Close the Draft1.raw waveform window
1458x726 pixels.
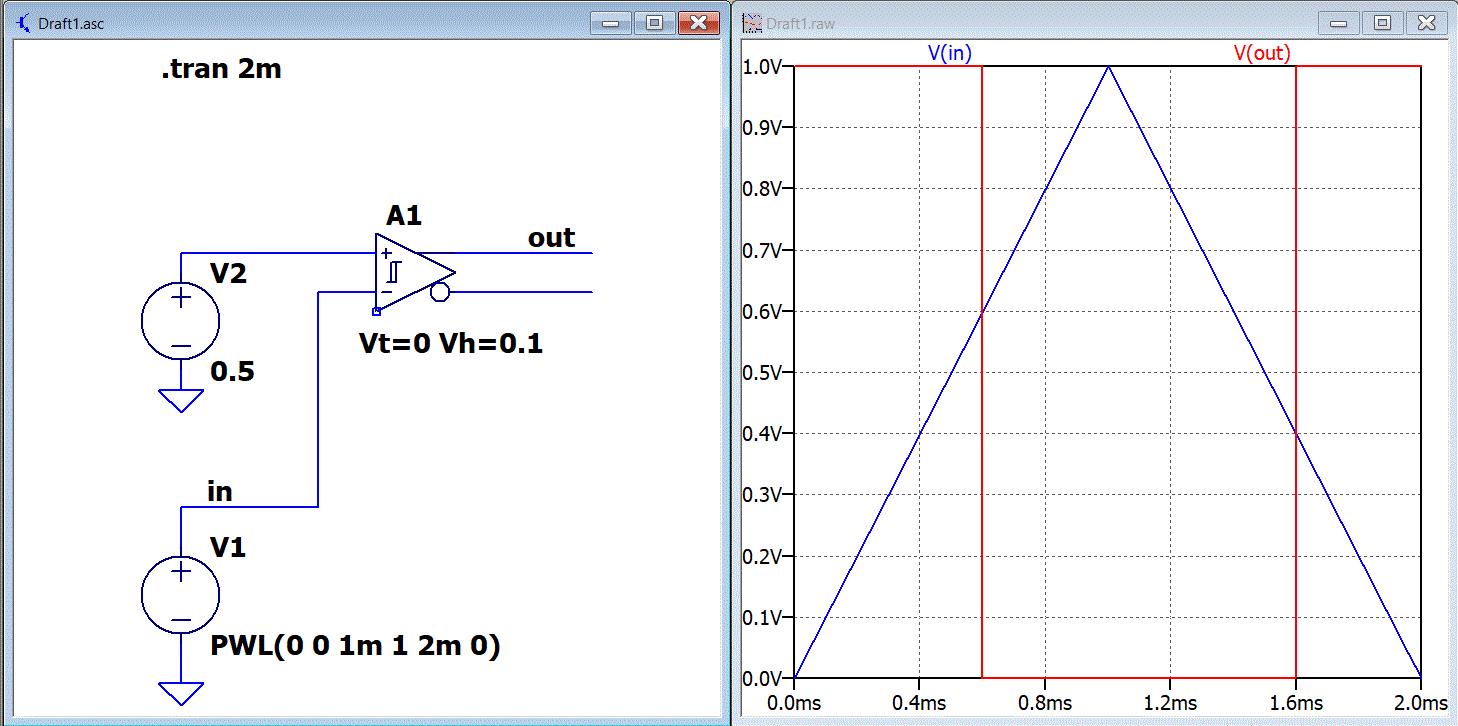coord(1426,22)
